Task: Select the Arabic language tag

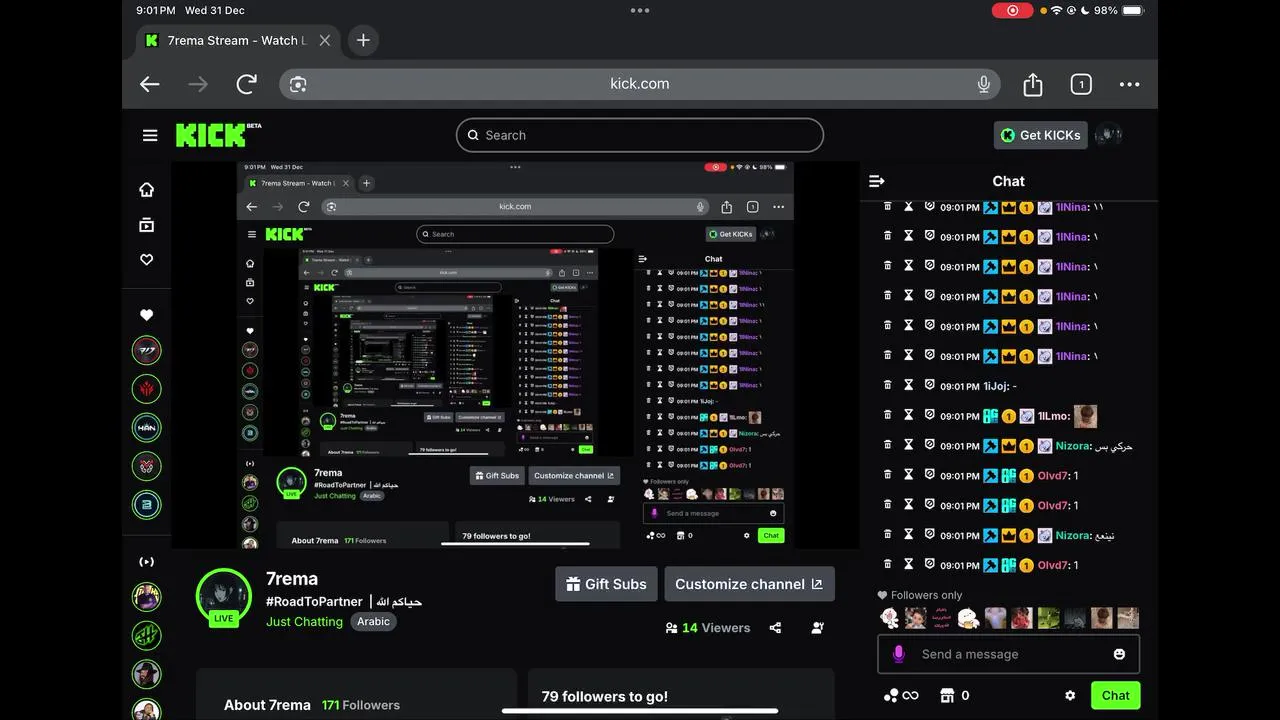Action: (x=373, y=621)
